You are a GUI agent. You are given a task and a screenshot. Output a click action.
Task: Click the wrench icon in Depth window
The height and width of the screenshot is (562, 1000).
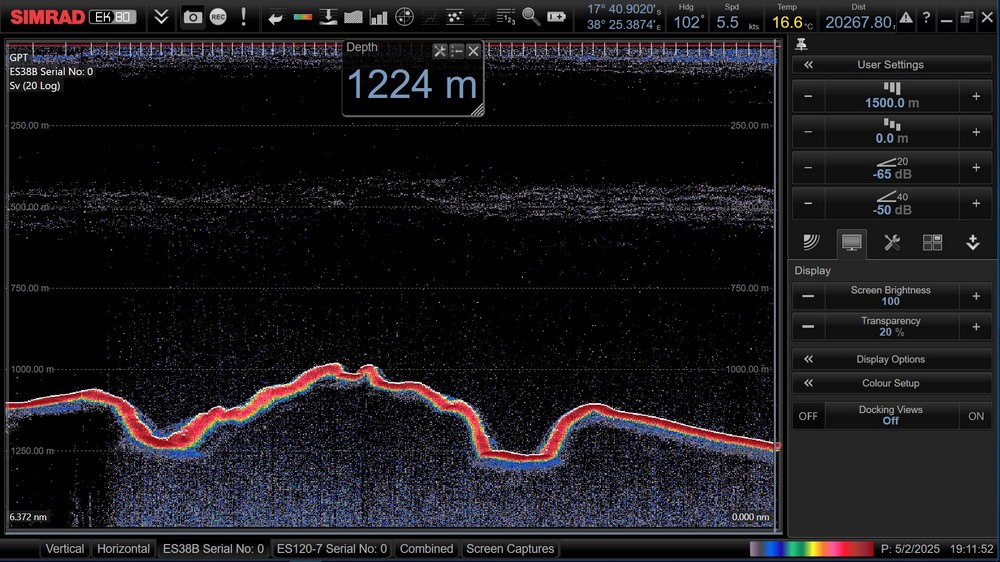click(x=439, y=50)
